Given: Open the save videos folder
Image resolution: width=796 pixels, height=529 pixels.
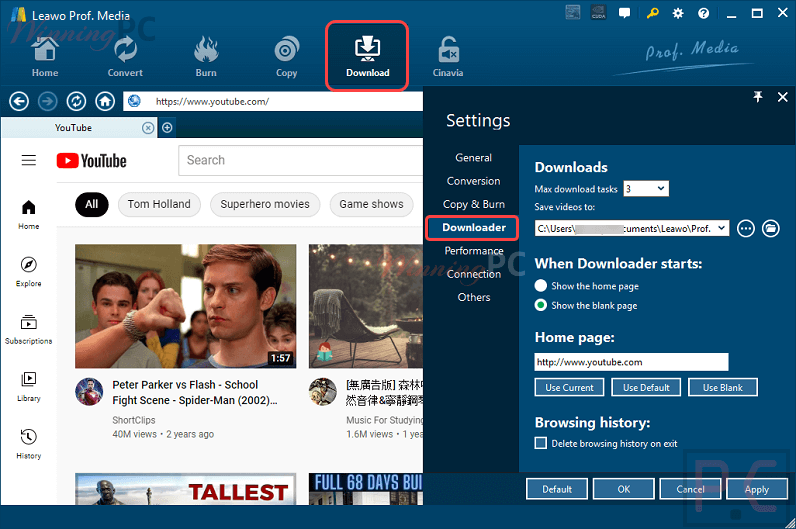Looking at the screenshot, I should [771, 228].
